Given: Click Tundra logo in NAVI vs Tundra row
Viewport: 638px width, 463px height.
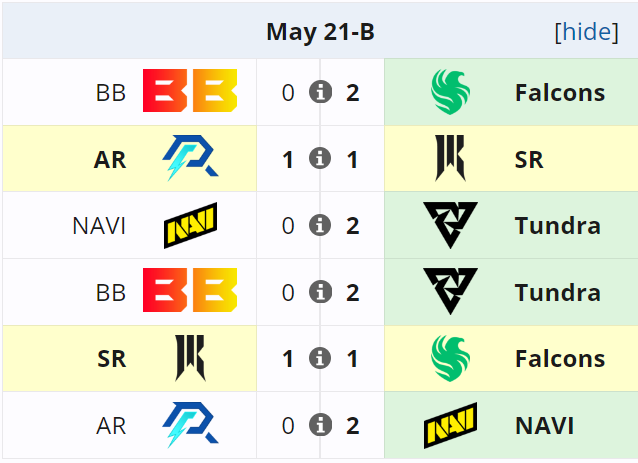Looking at the screenshot, I should [449, 225].
